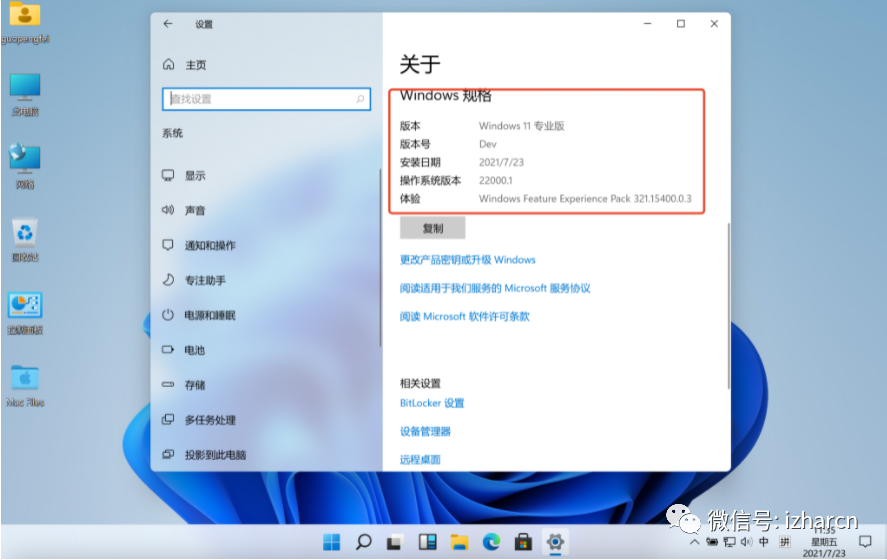Screen dimensions: 887x560
Task: Open 设备管理器 link
Action: click(x=425, y=432)
